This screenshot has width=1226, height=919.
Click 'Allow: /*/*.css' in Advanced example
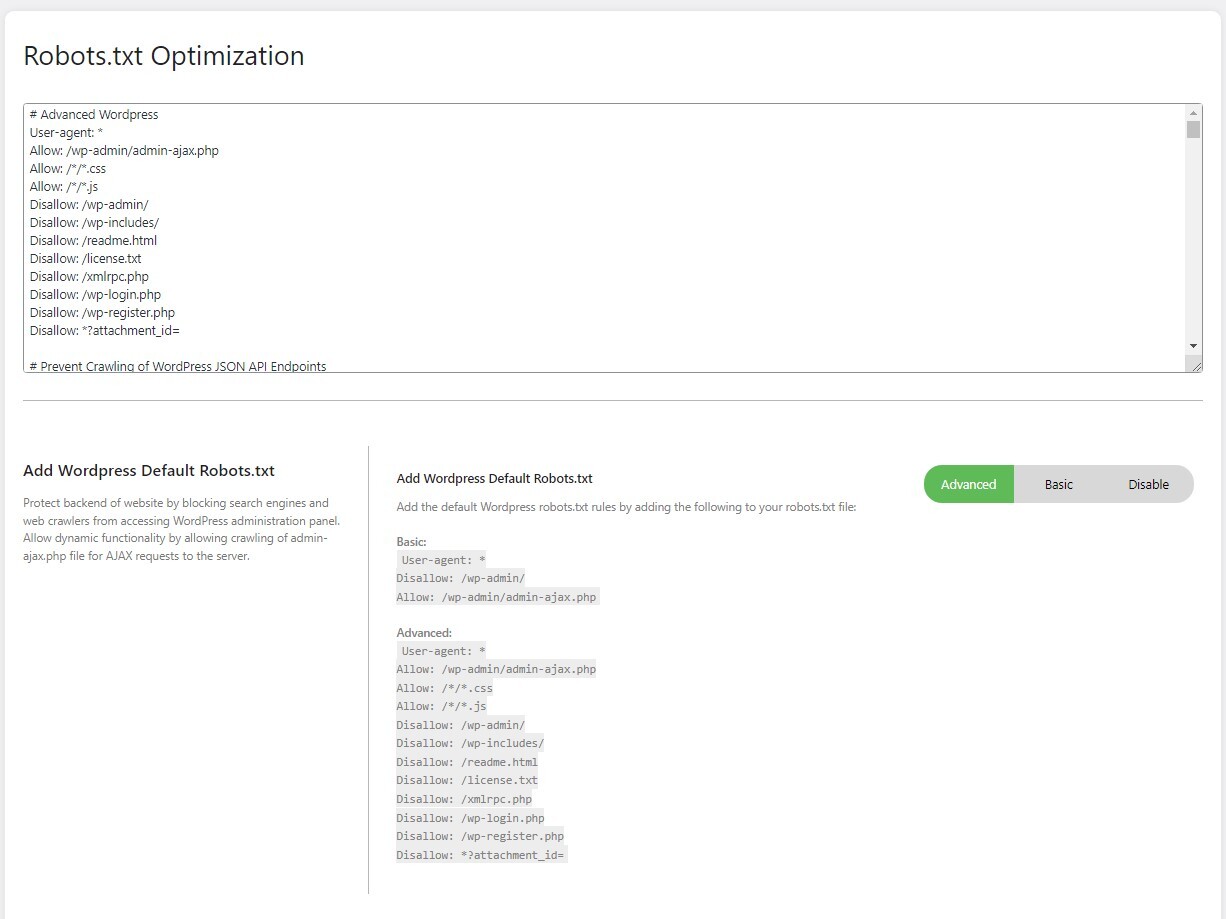(x=444, y=688)
